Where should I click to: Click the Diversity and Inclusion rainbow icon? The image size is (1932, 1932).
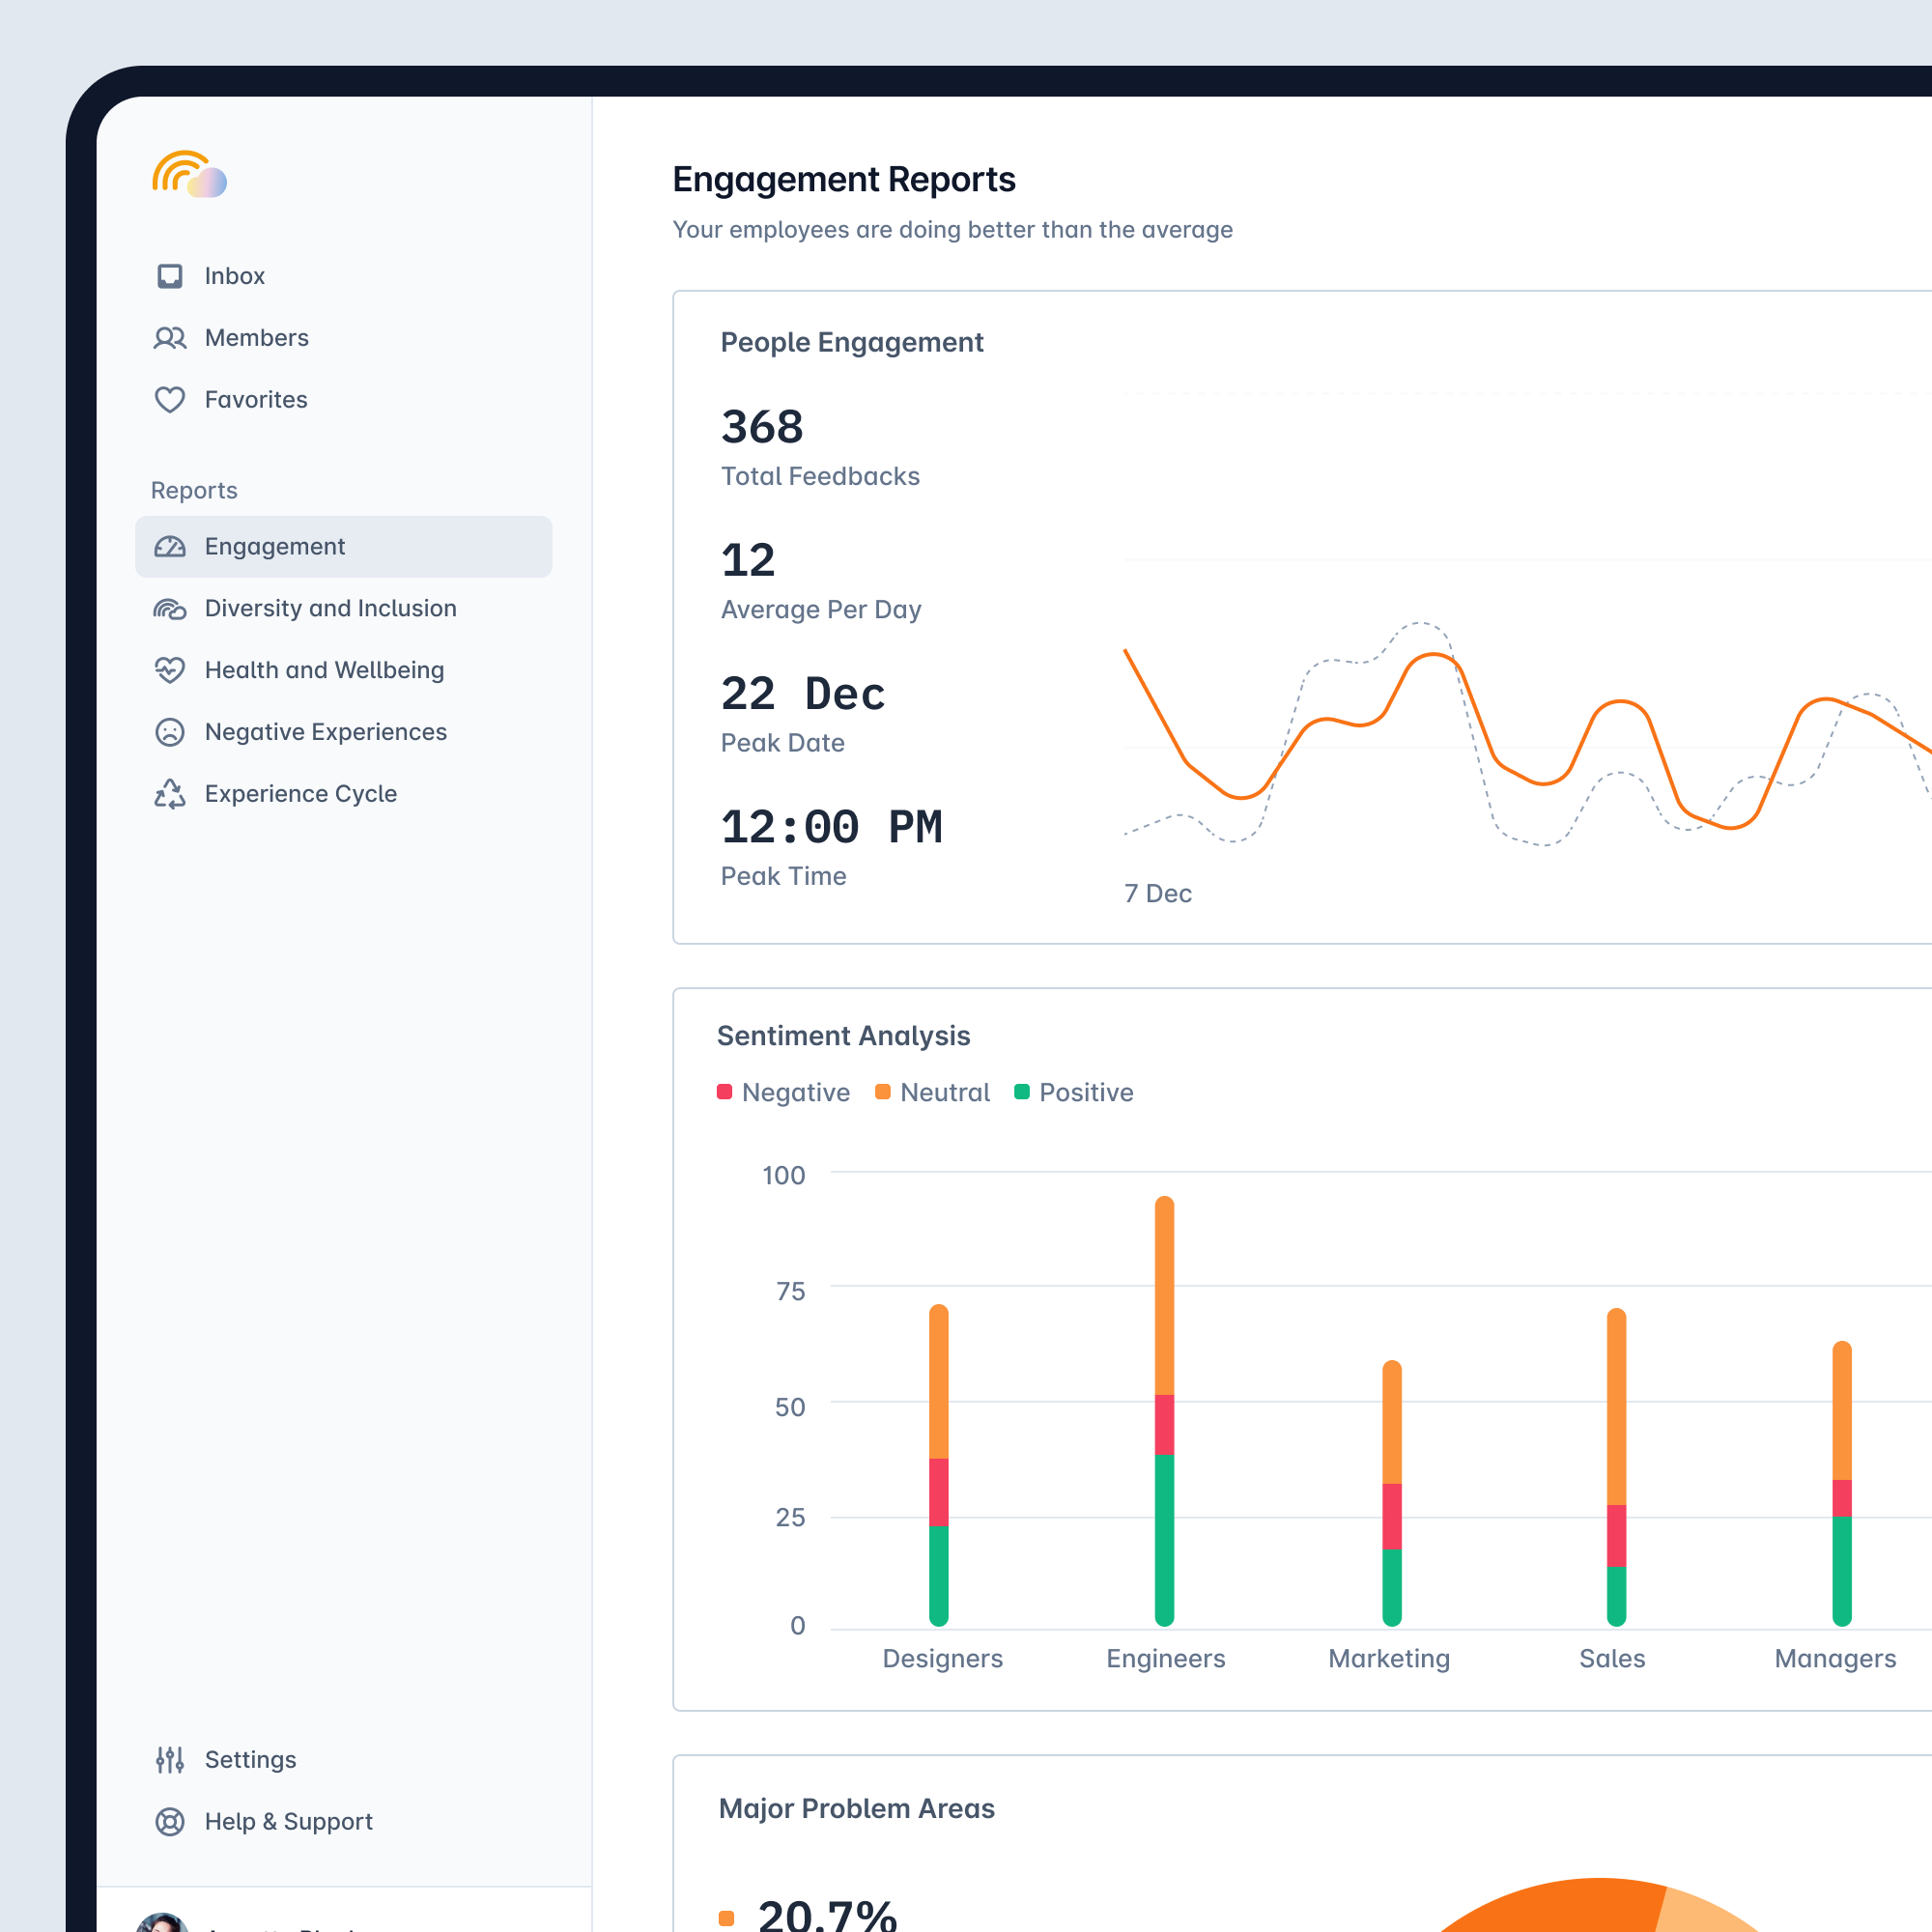coord(170,609)
